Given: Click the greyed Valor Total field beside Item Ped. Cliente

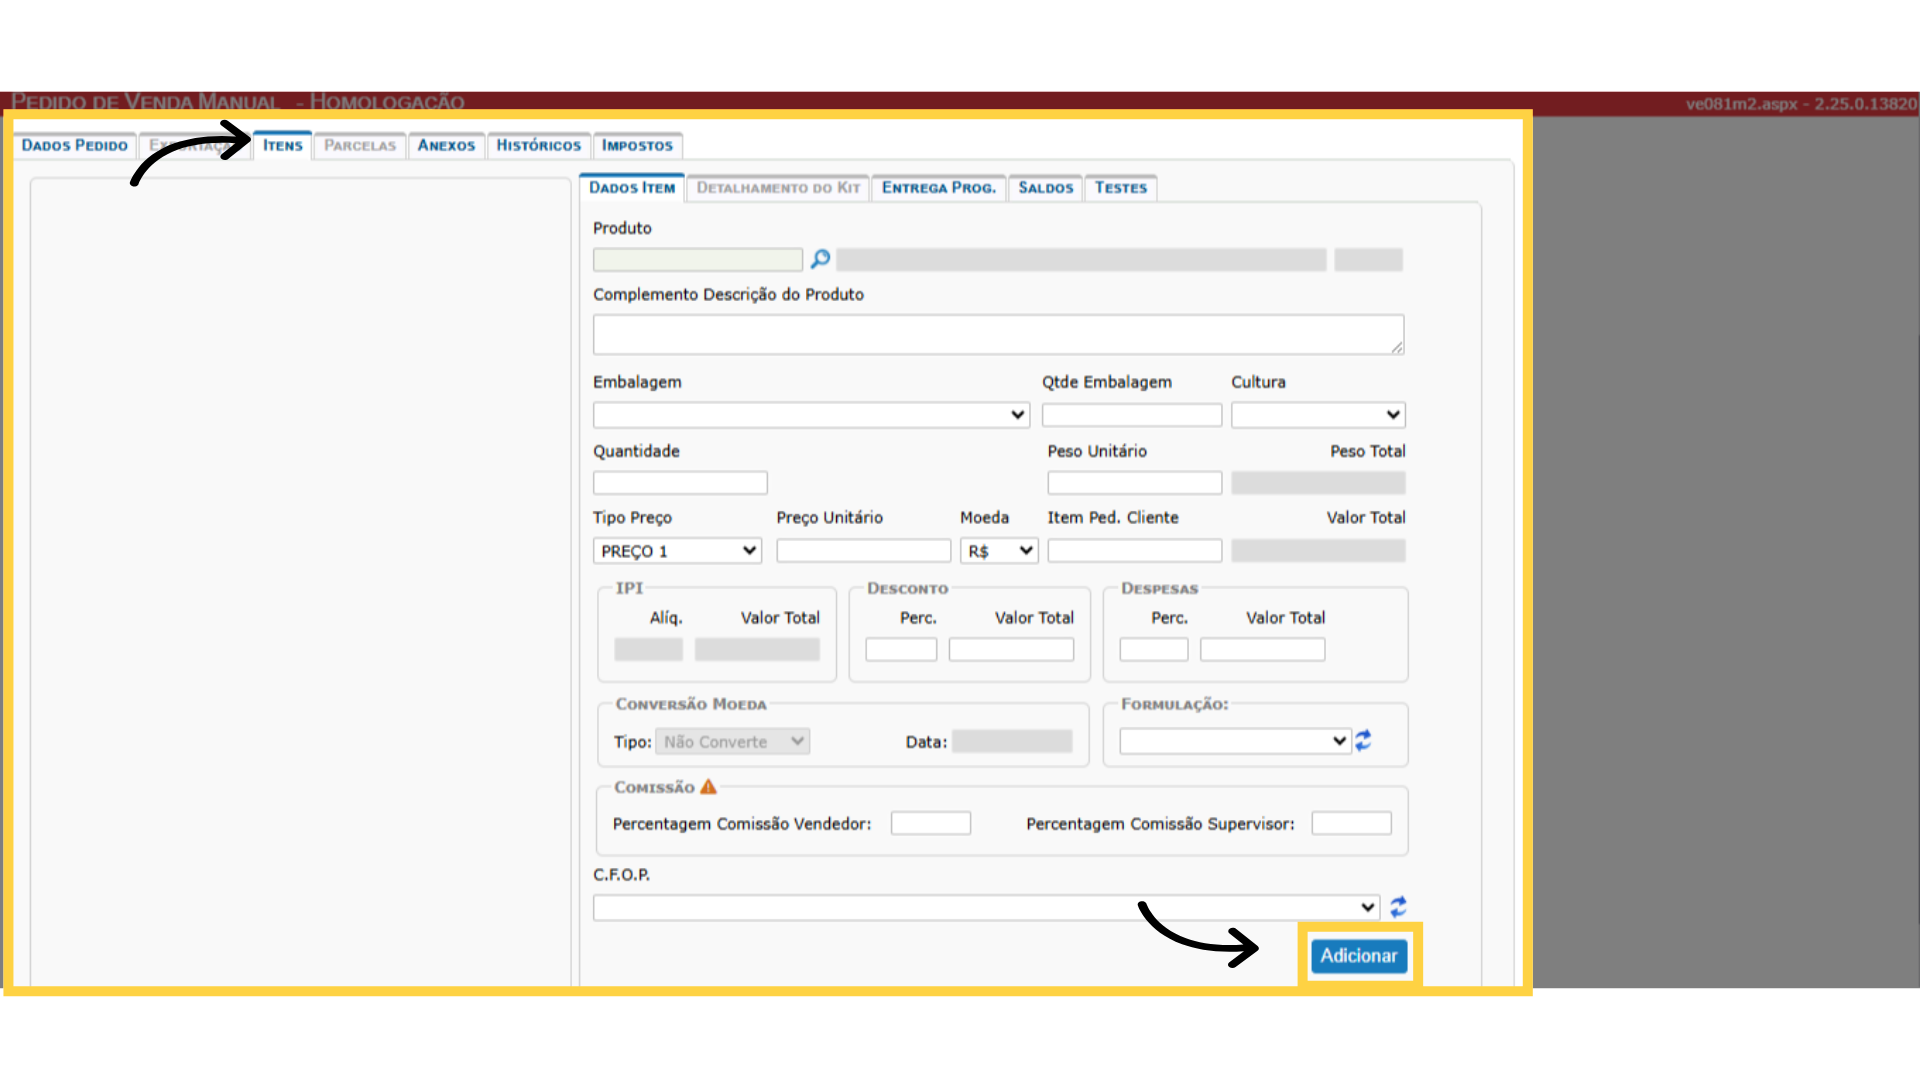Looking at the screenshot, I should click(x=1318, y=551).
